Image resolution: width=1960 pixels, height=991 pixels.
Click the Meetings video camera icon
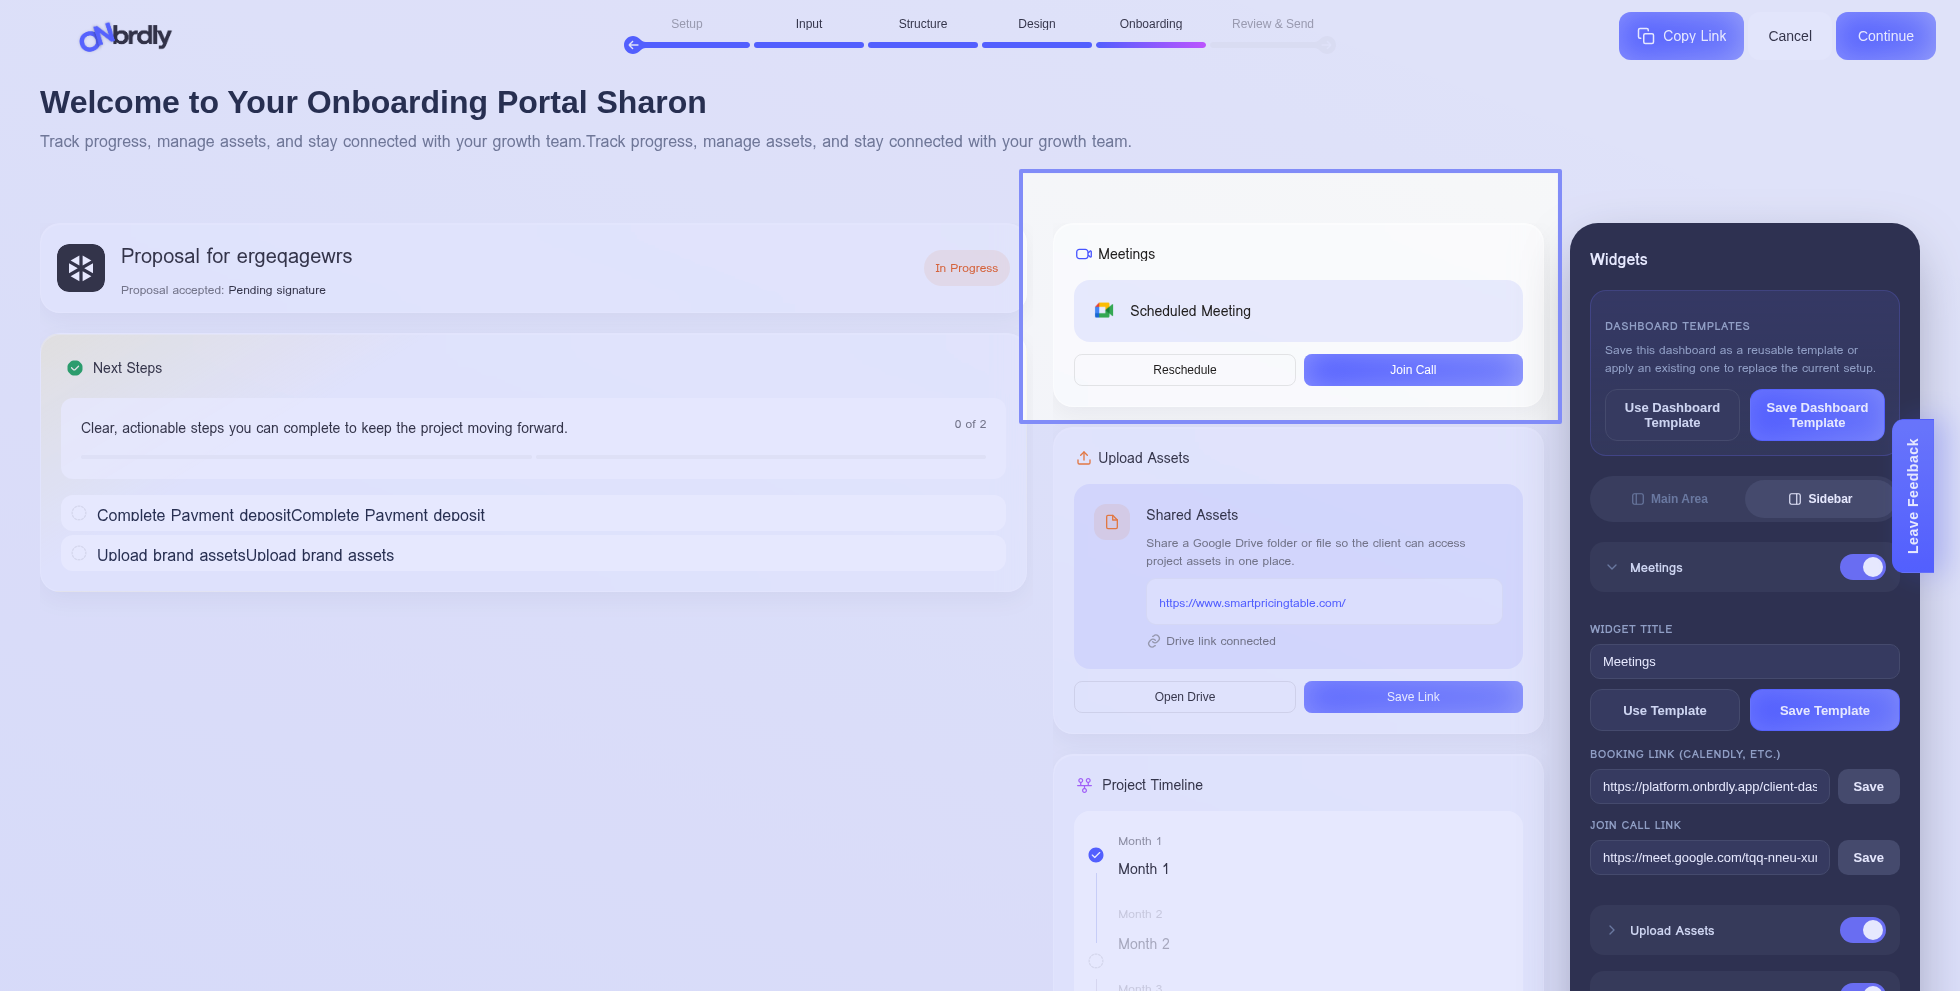(1084, 254)
